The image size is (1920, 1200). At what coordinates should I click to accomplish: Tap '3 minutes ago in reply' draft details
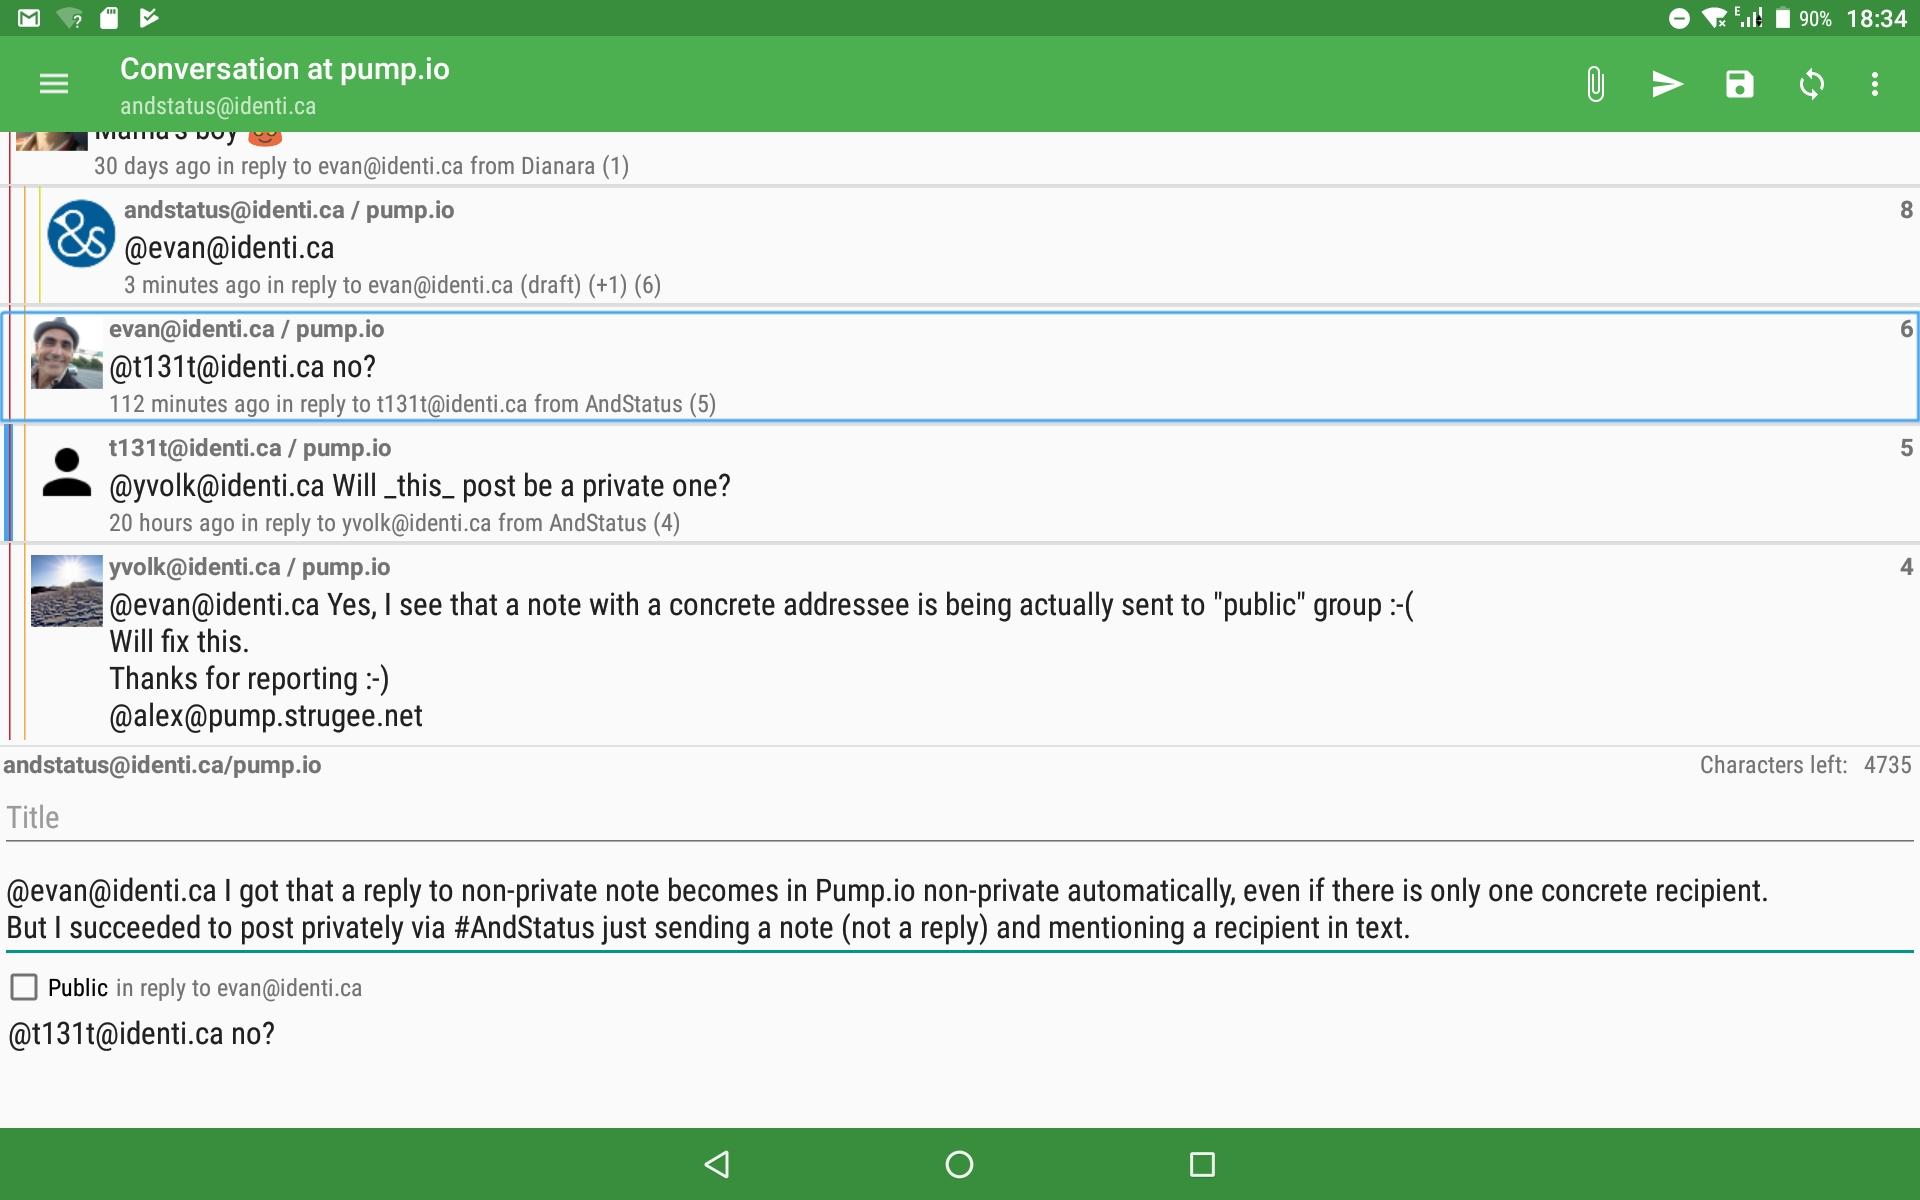click(392, 285)
